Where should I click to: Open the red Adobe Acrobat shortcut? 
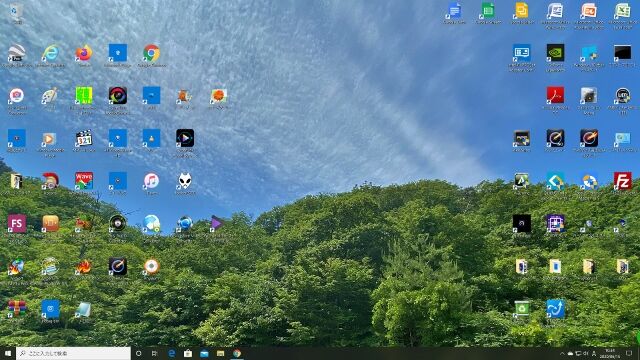pos(555,96)
